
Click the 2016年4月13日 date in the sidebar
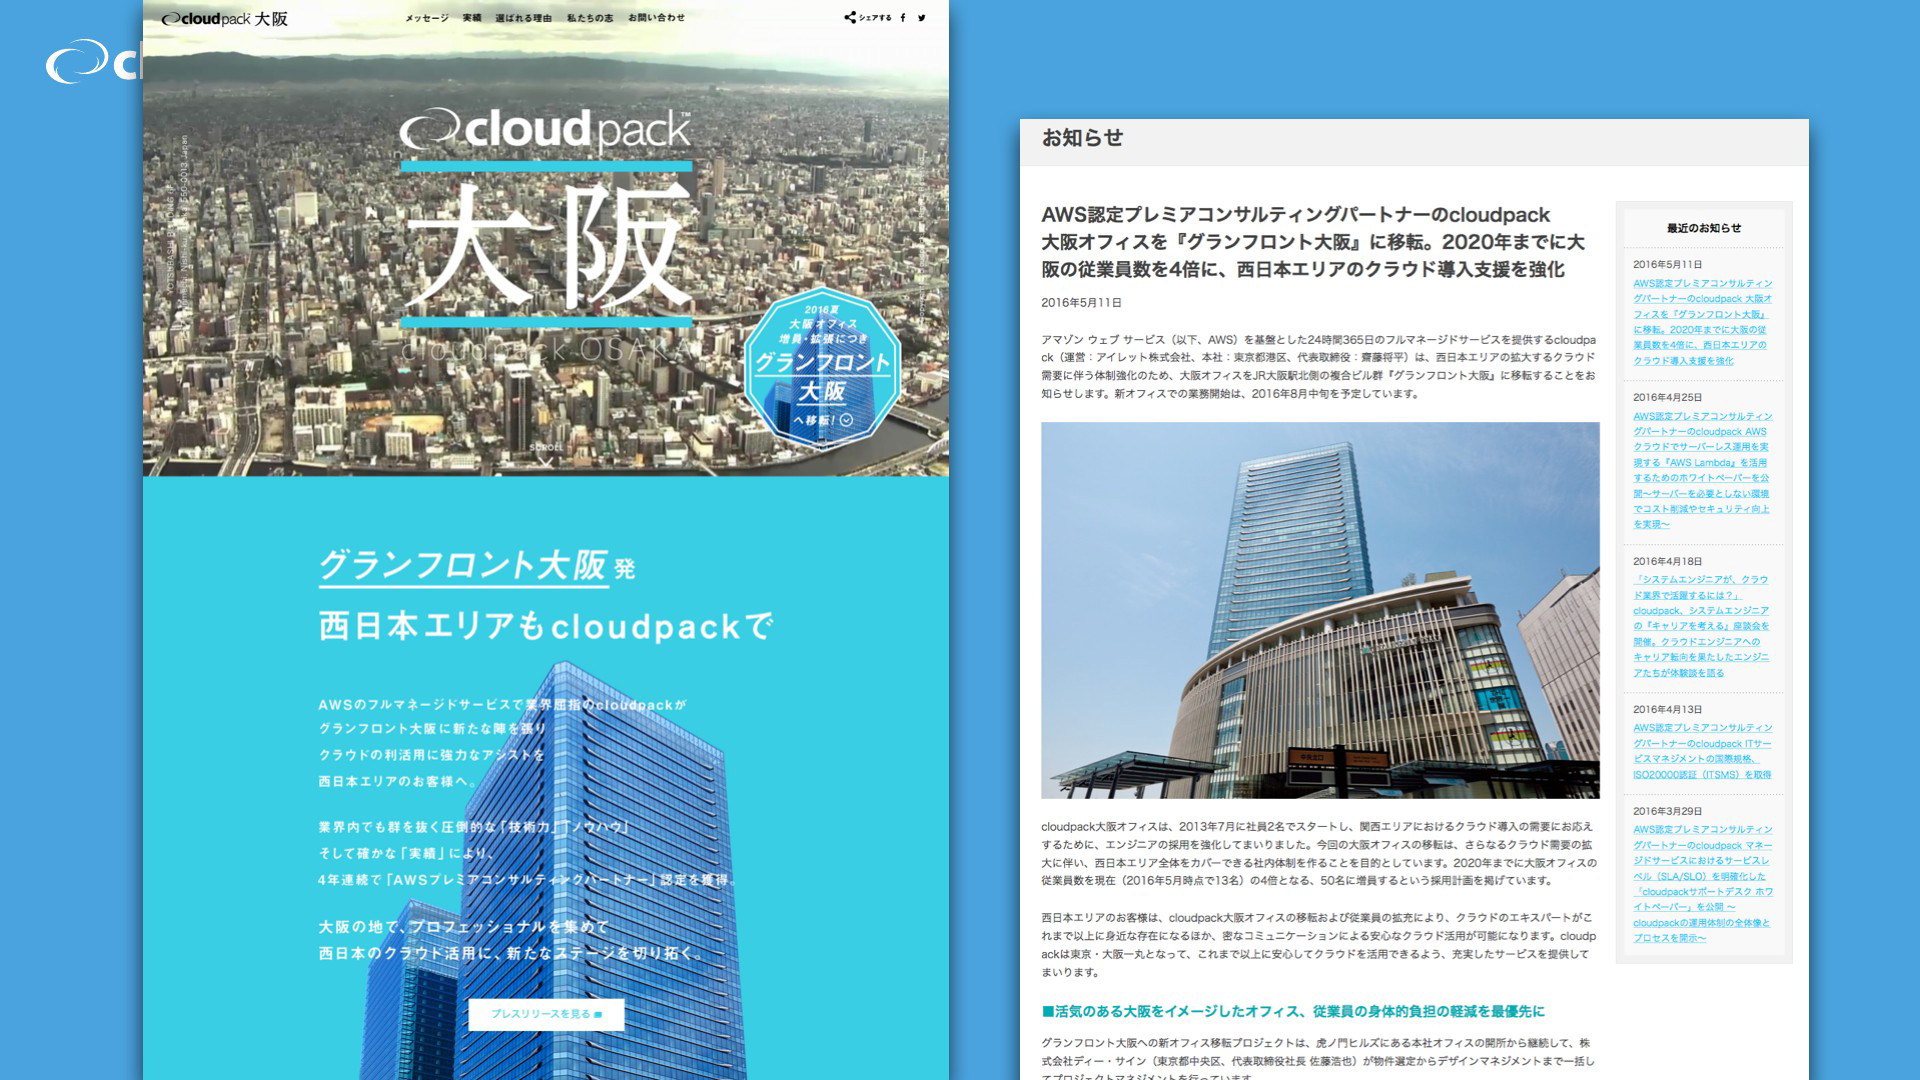[1668, 709]
